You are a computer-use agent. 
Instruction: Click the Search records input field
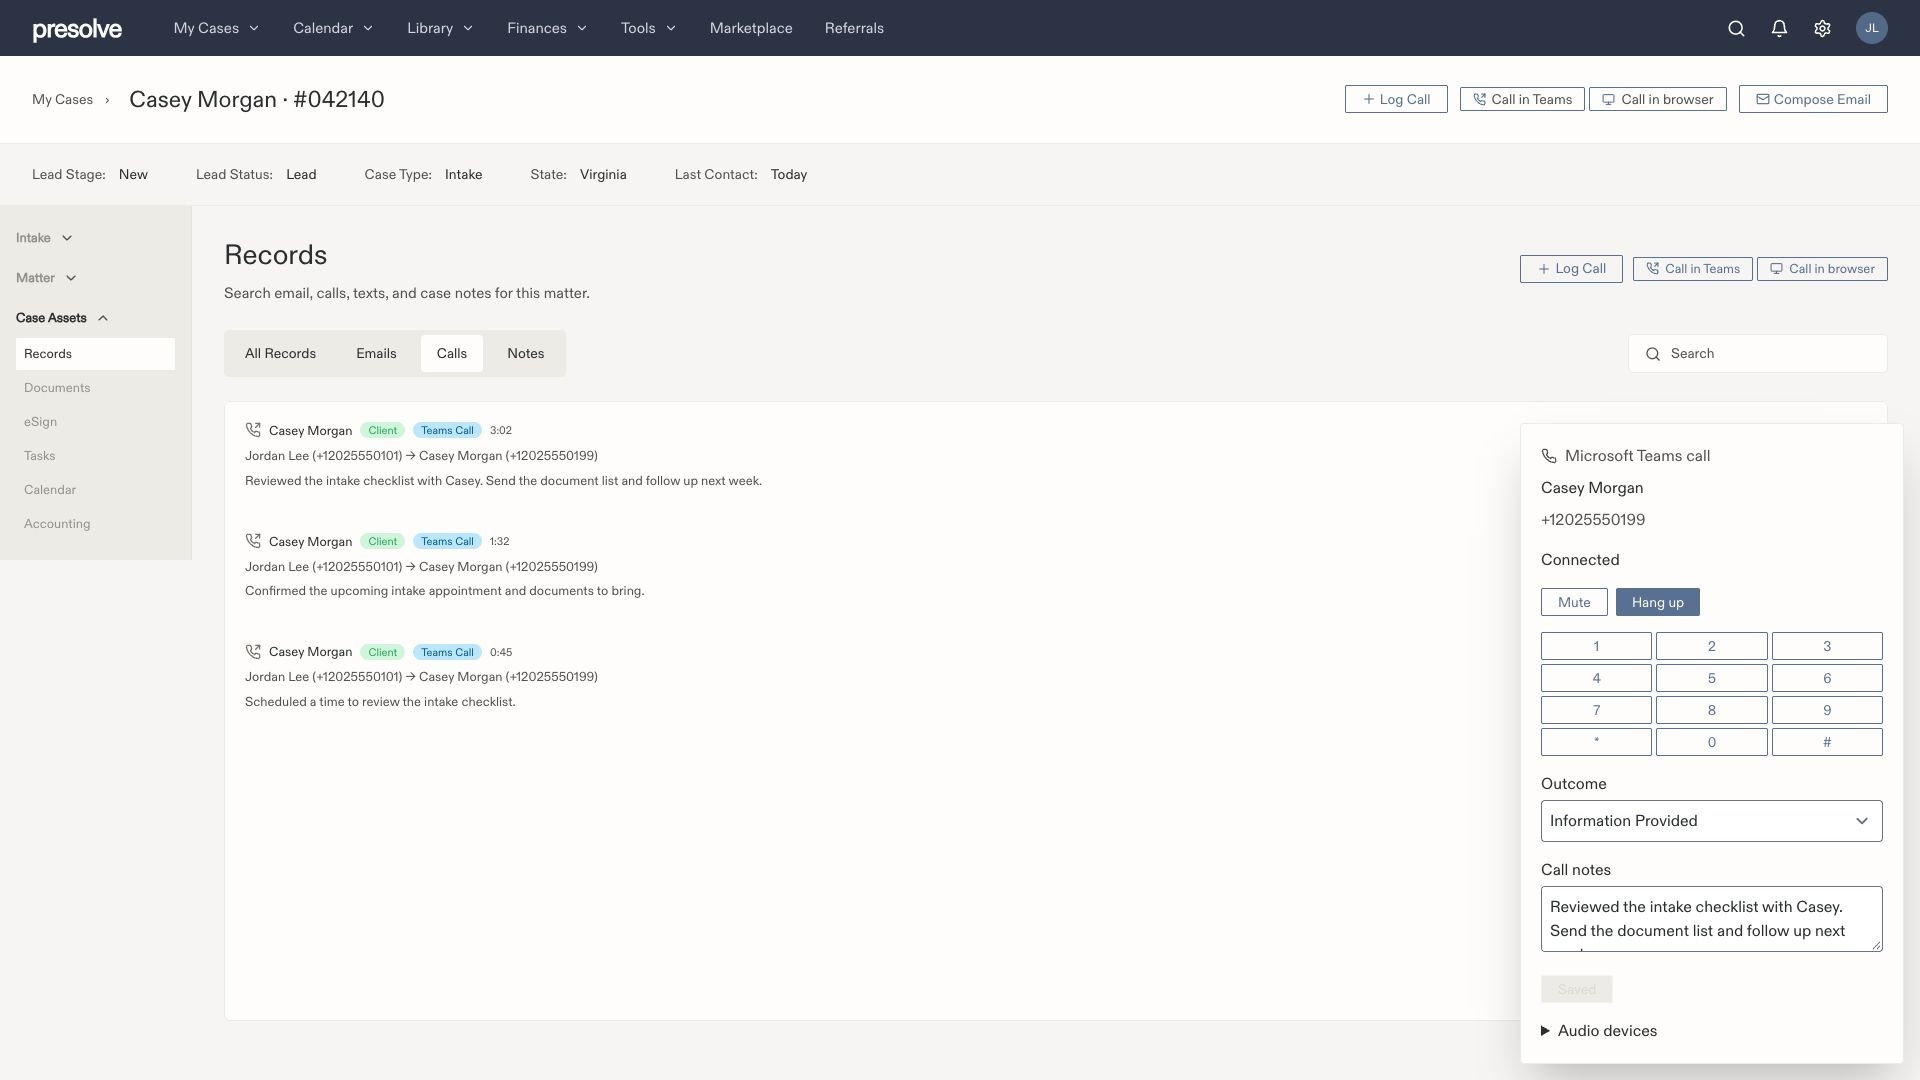[1758, 354]
